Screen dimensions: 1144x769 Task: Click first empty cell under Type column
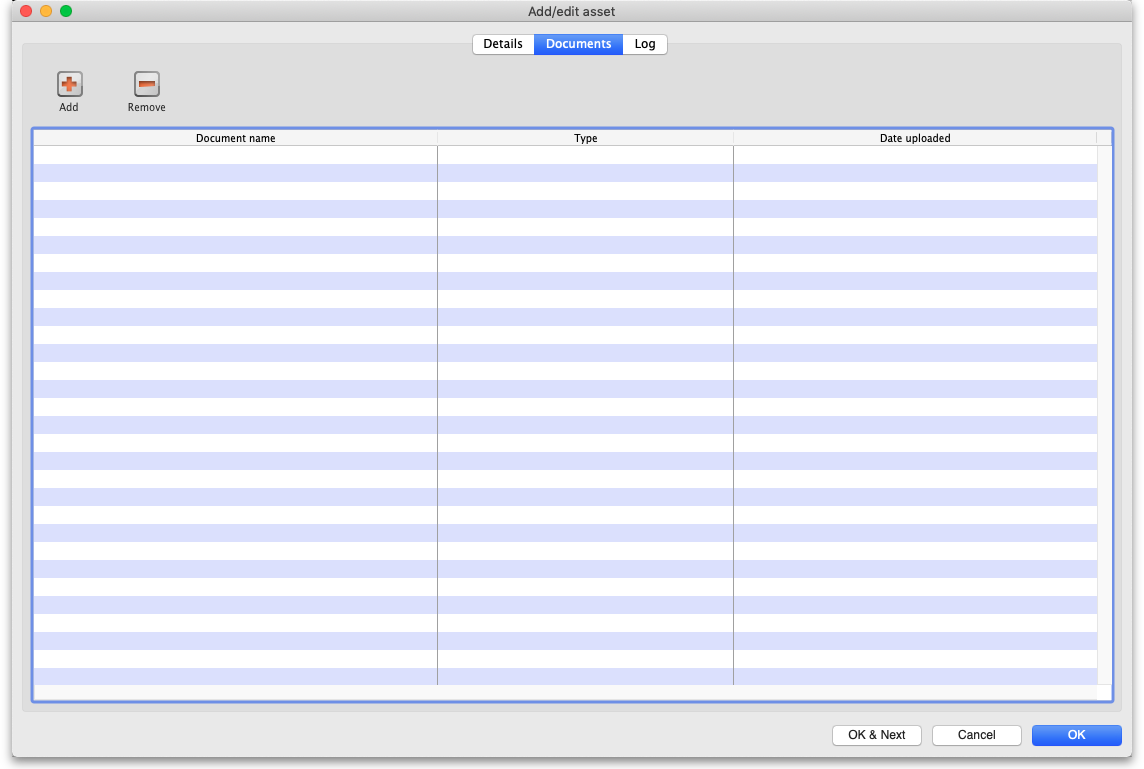tap(585, 155)
